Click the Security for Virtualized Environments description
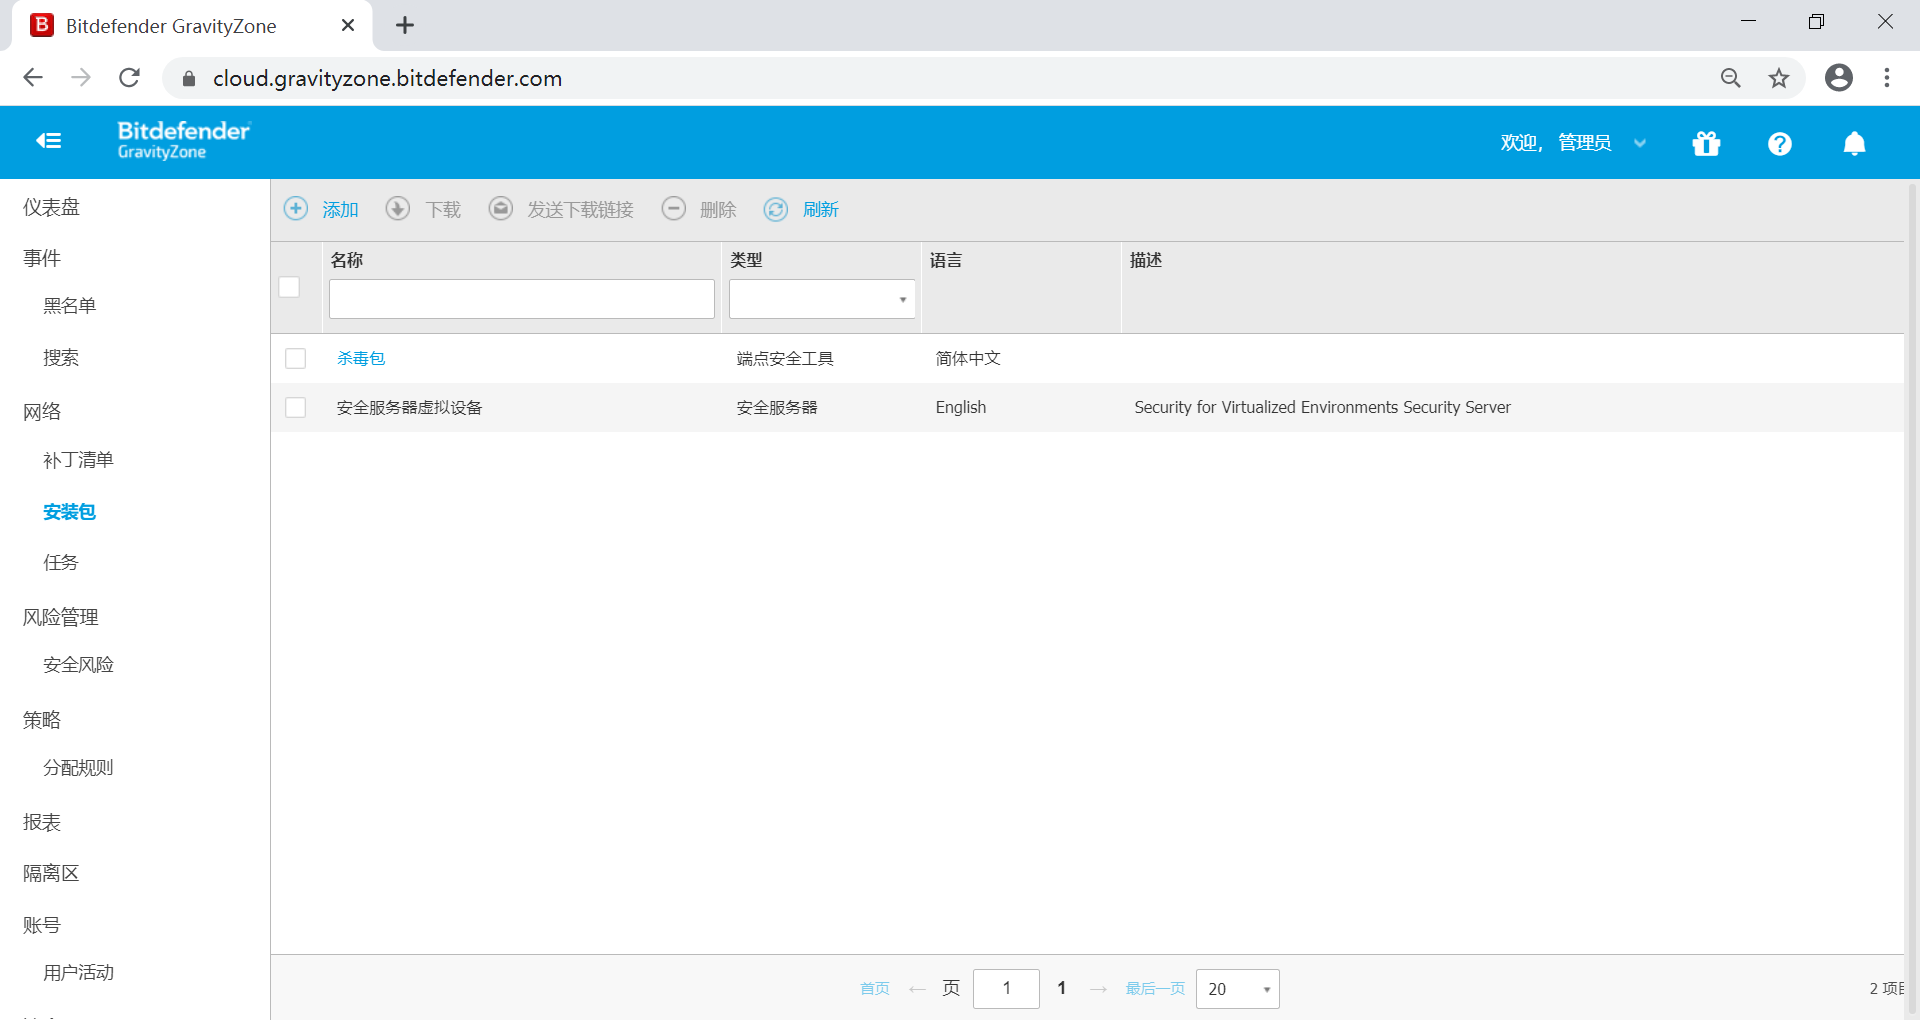Image resolution: width=1920 pixels, height=1020 pixels. (1322, 407)
